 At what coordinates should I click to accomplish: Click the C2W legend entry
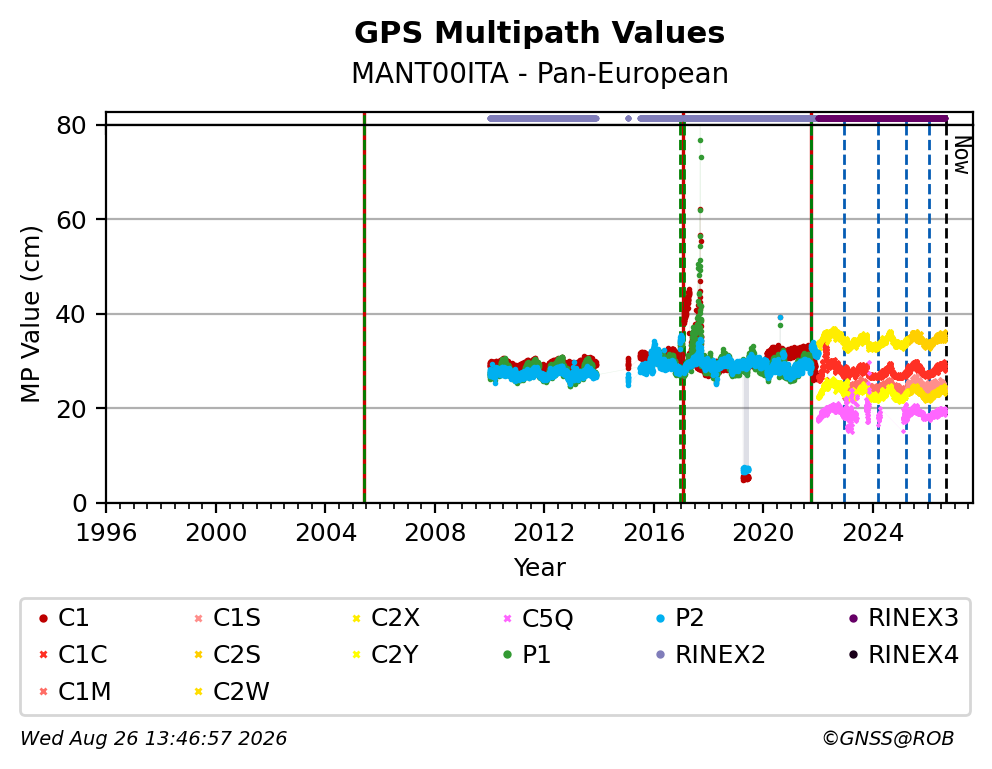coord(232,692)
